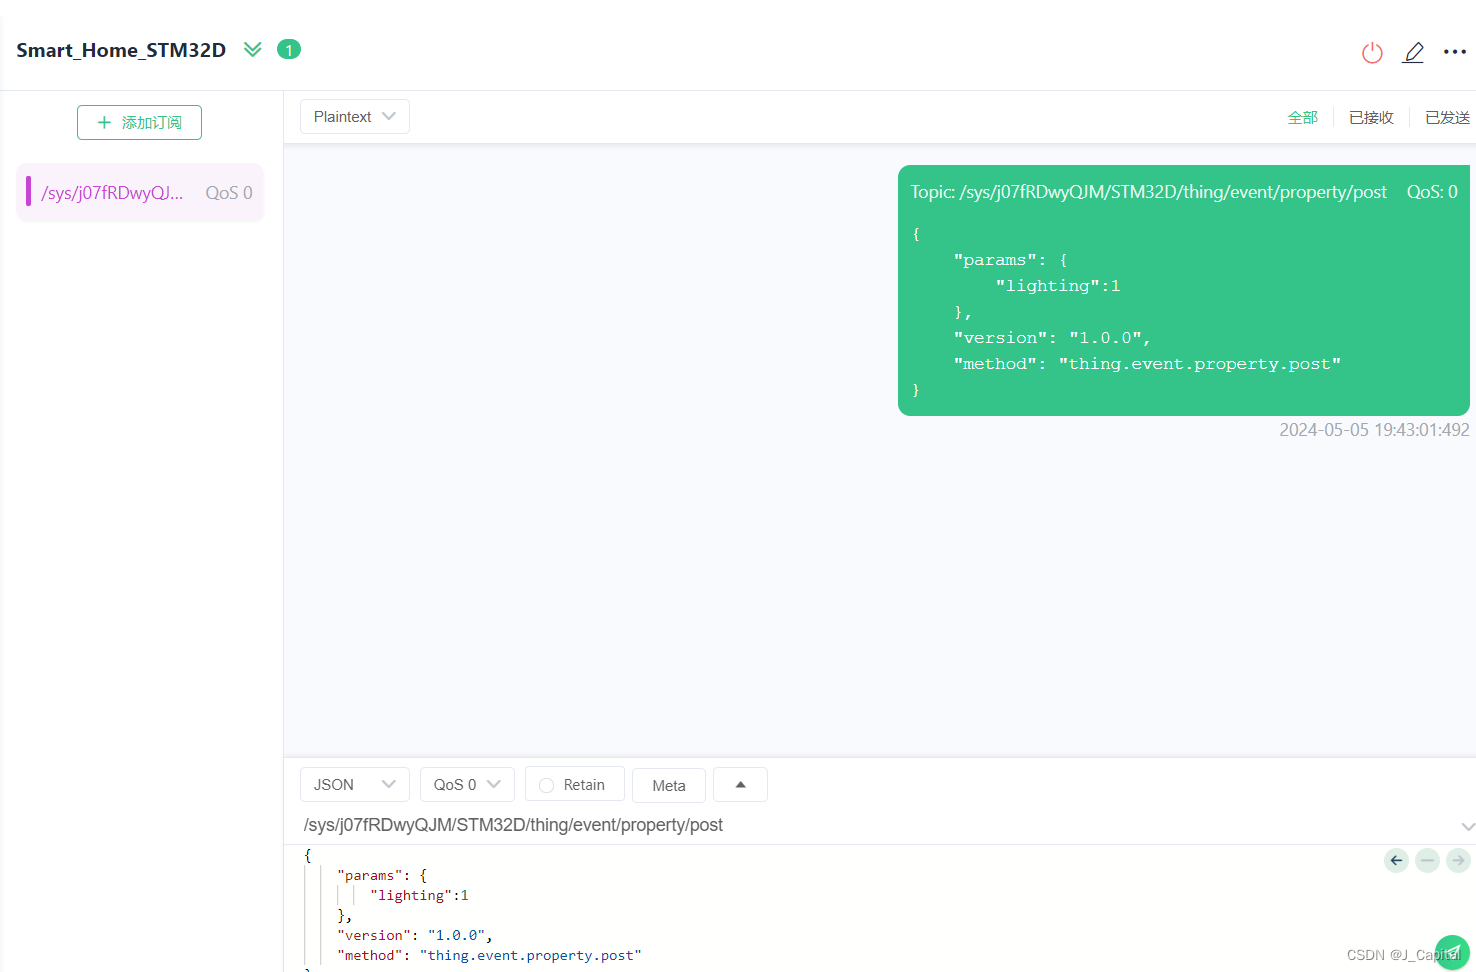Click the up-triangle collapse button
Viewport: 1476px width, 972px height.
pyautogui.click(x=740, y=785)
